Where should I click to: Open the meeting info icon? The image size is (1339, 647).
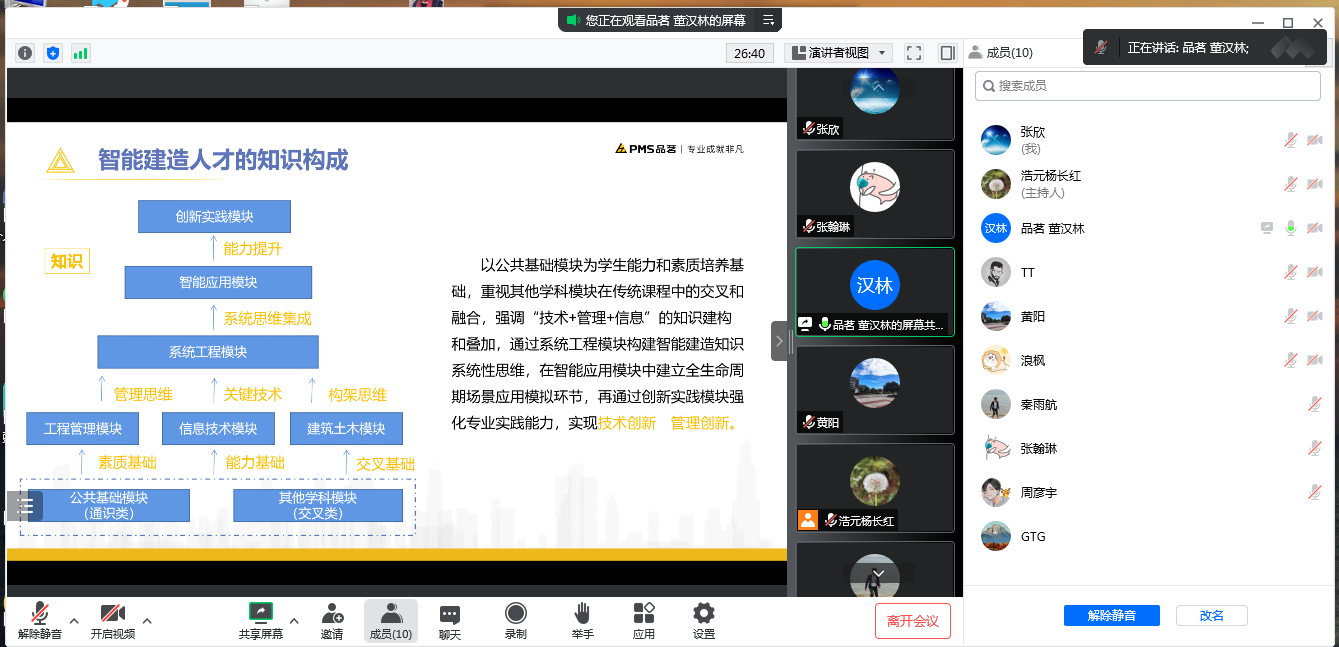point(25,53)
